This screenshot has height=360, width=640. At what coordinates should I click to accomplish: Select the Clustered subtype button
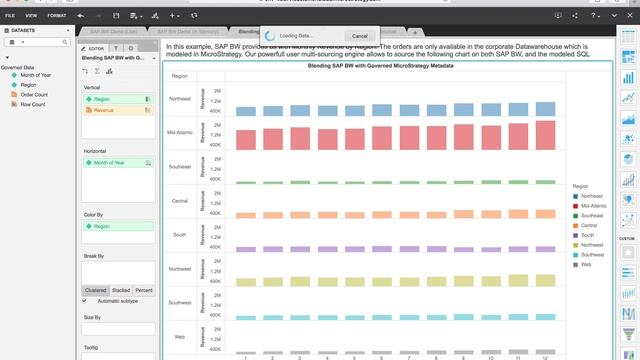[x=96, y=290]
